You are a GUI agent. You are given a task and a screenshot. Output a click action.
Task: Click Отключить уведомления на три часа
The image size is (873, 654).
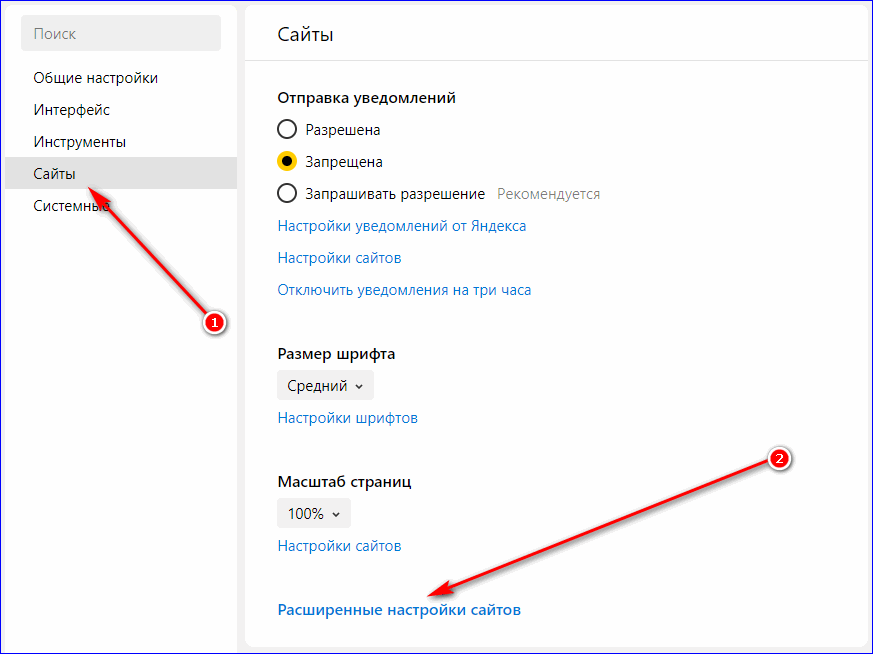pos(404,290)
